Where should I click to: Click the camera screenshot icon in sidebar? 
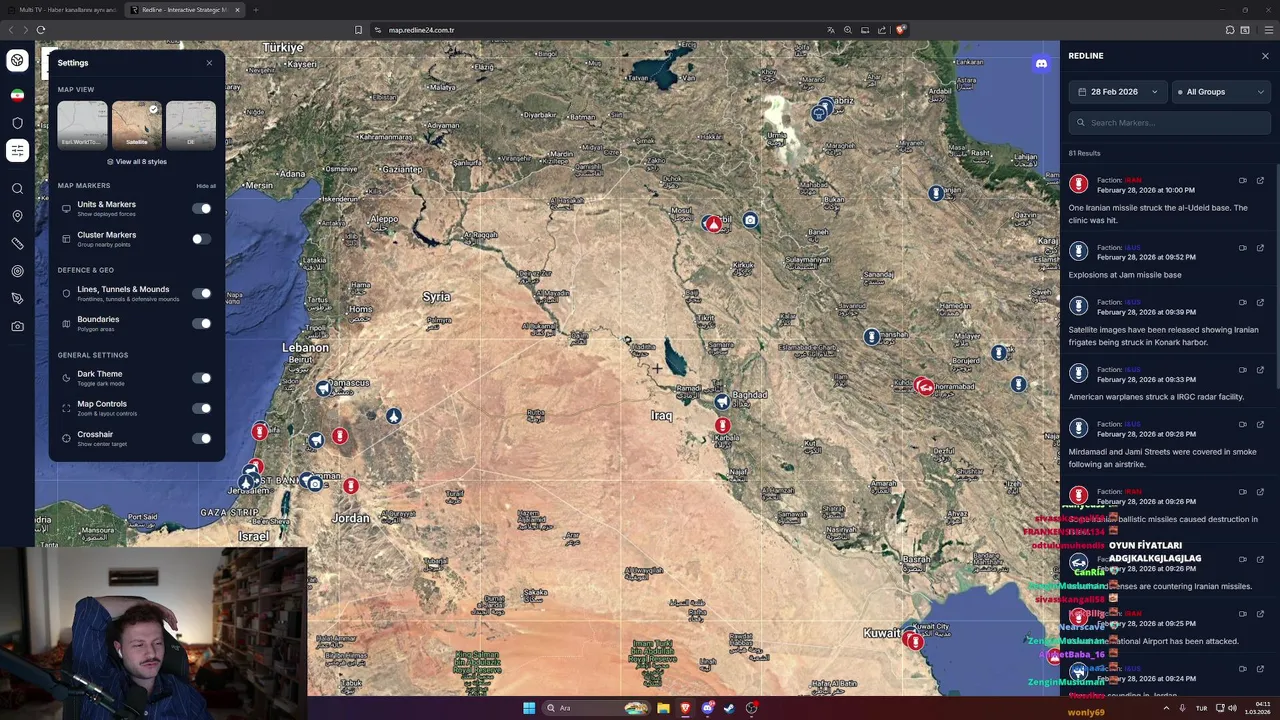17,326
